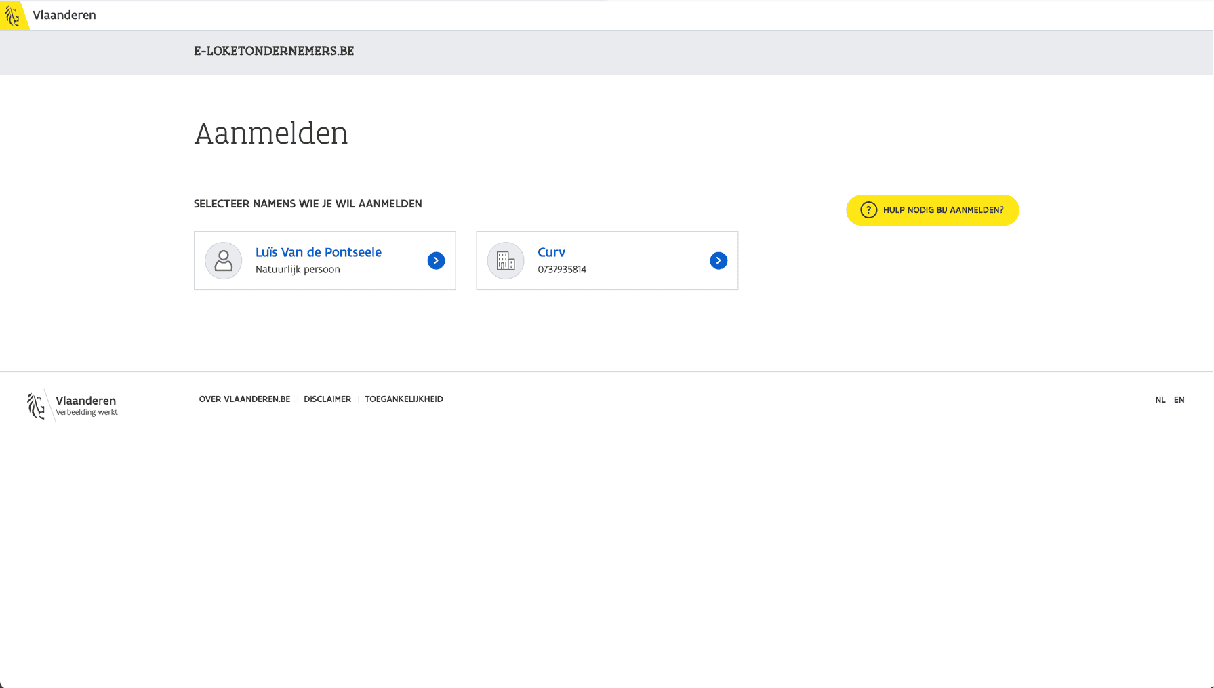Click the yellow Vlaanderen lion logo in header
Image resolution: width=1214 pixels, height=688 pixels.
point(13,15)
